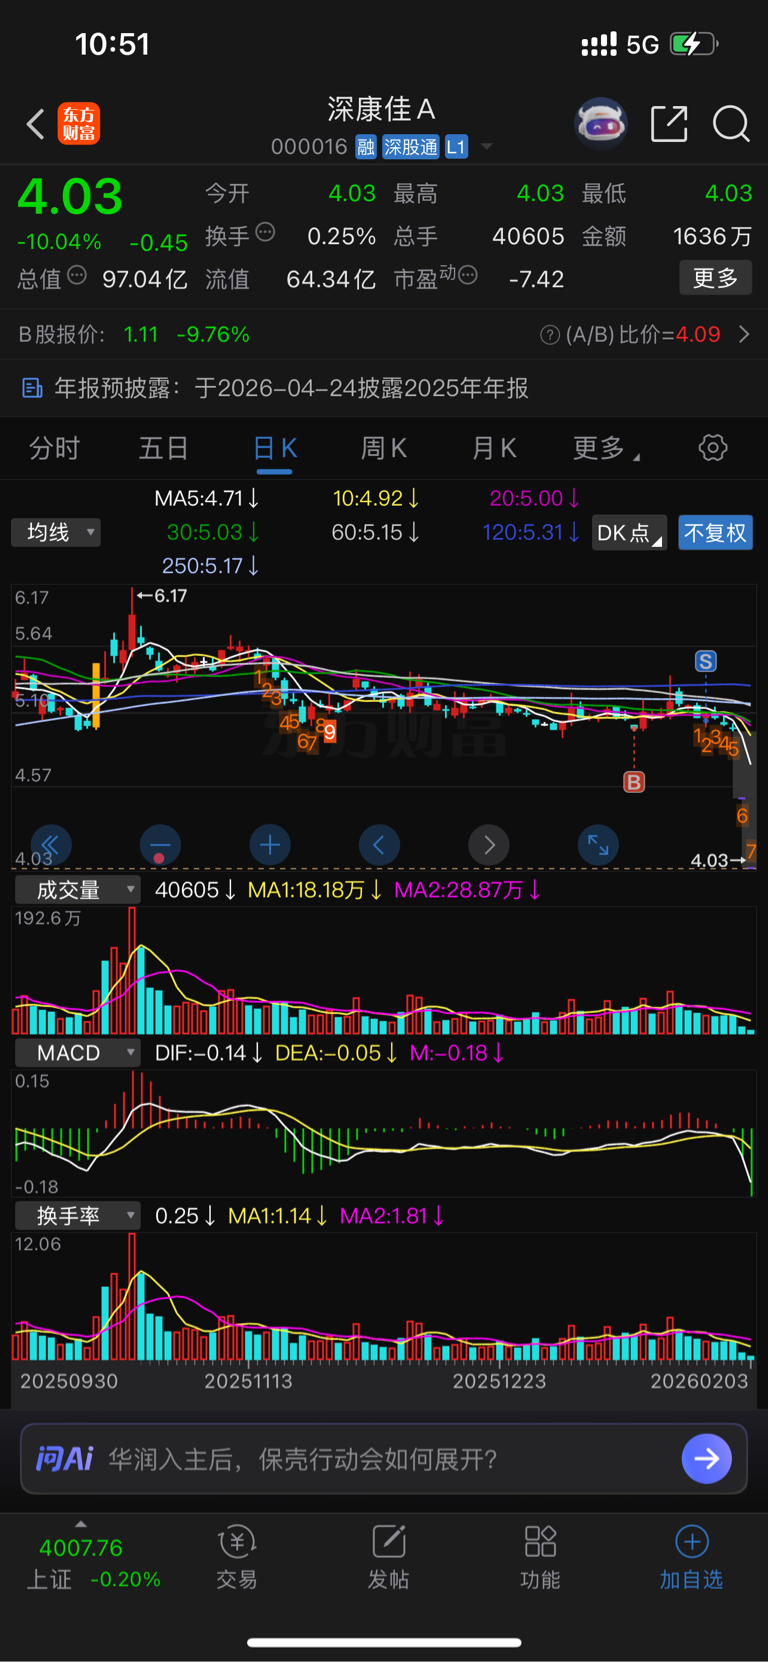Screen dimensions: 768x1662
Task: Tap 更多 button in quote panel
Action: pos(715,278)
